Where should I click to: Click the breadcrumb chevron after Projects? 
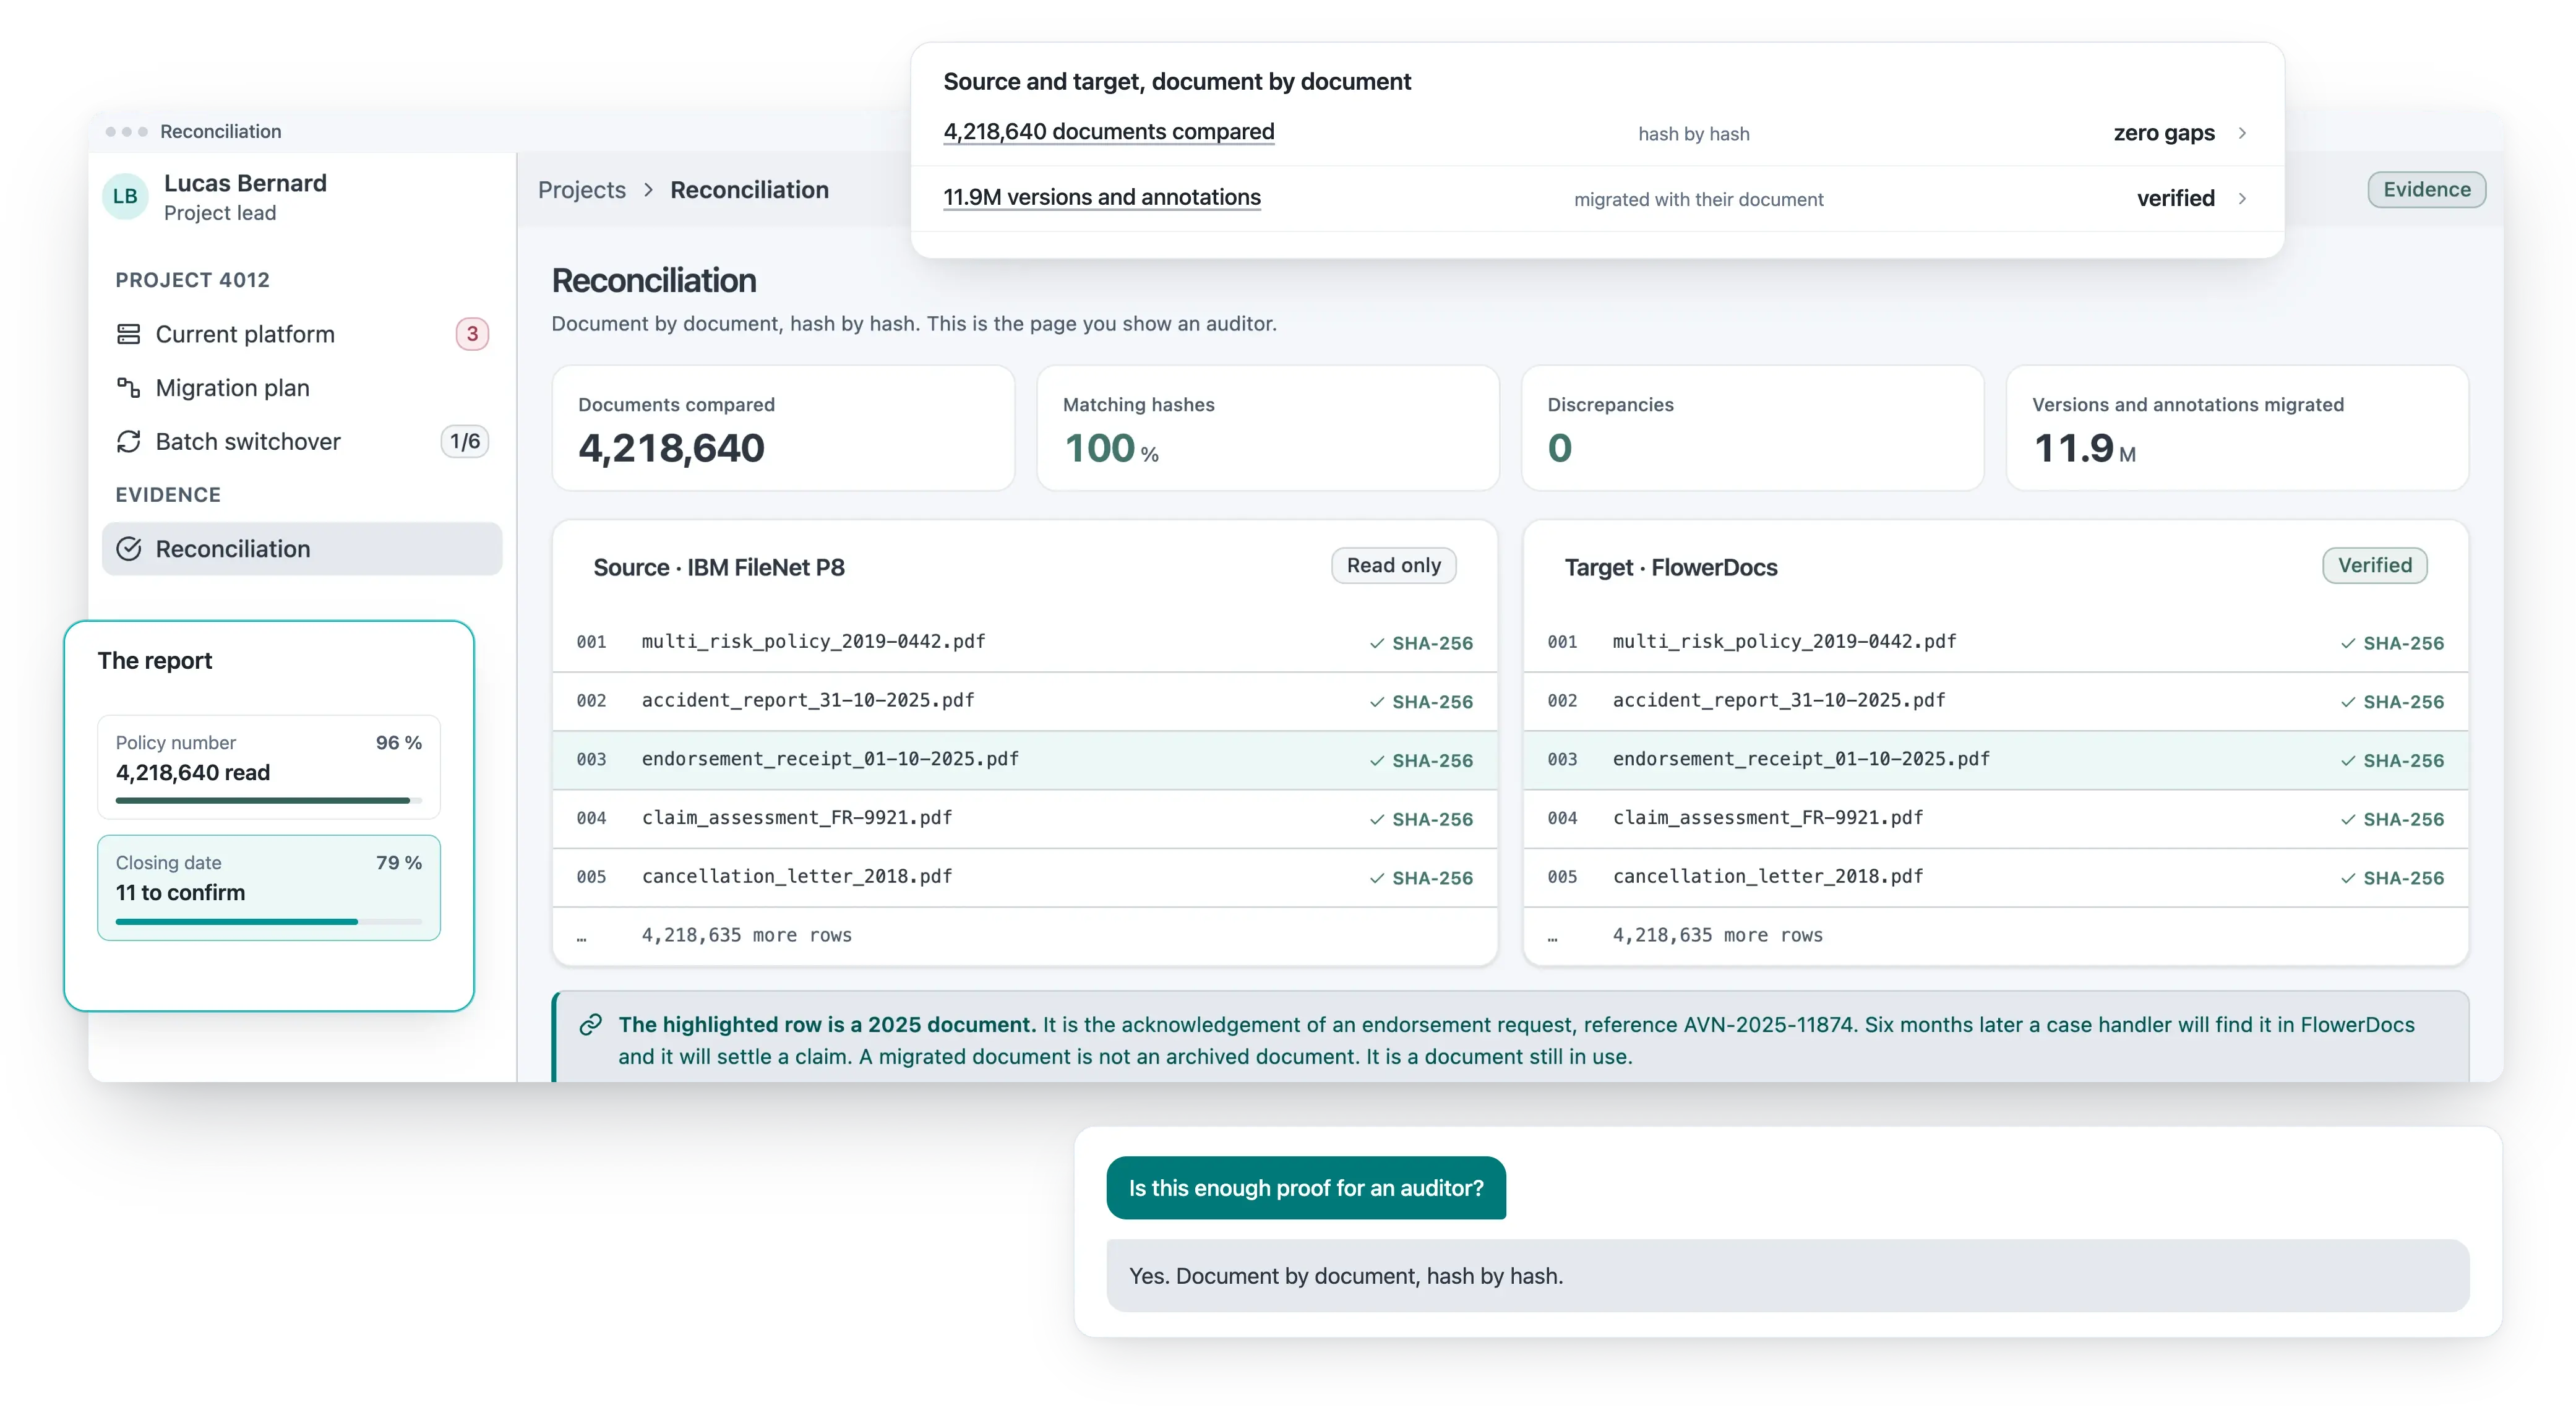click(648, 190)
